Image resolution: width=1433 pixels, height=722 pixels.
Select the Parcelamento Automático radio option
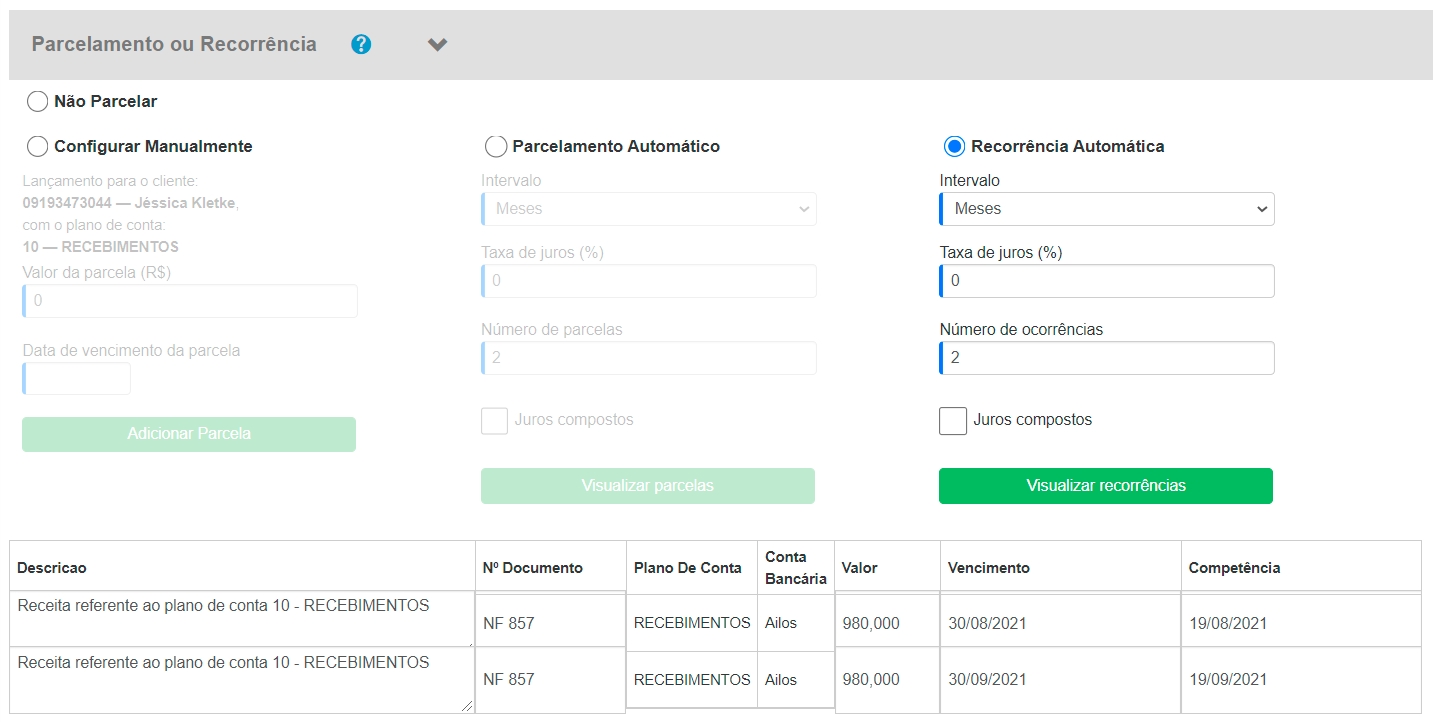(496, 146)
